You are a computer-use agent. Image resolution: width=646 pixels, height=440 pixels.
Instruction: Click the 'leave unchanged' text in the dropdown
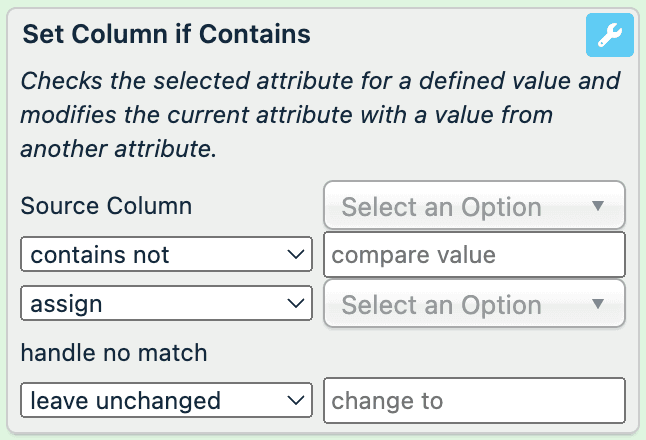pyautogui.click(x=126, y=401)
